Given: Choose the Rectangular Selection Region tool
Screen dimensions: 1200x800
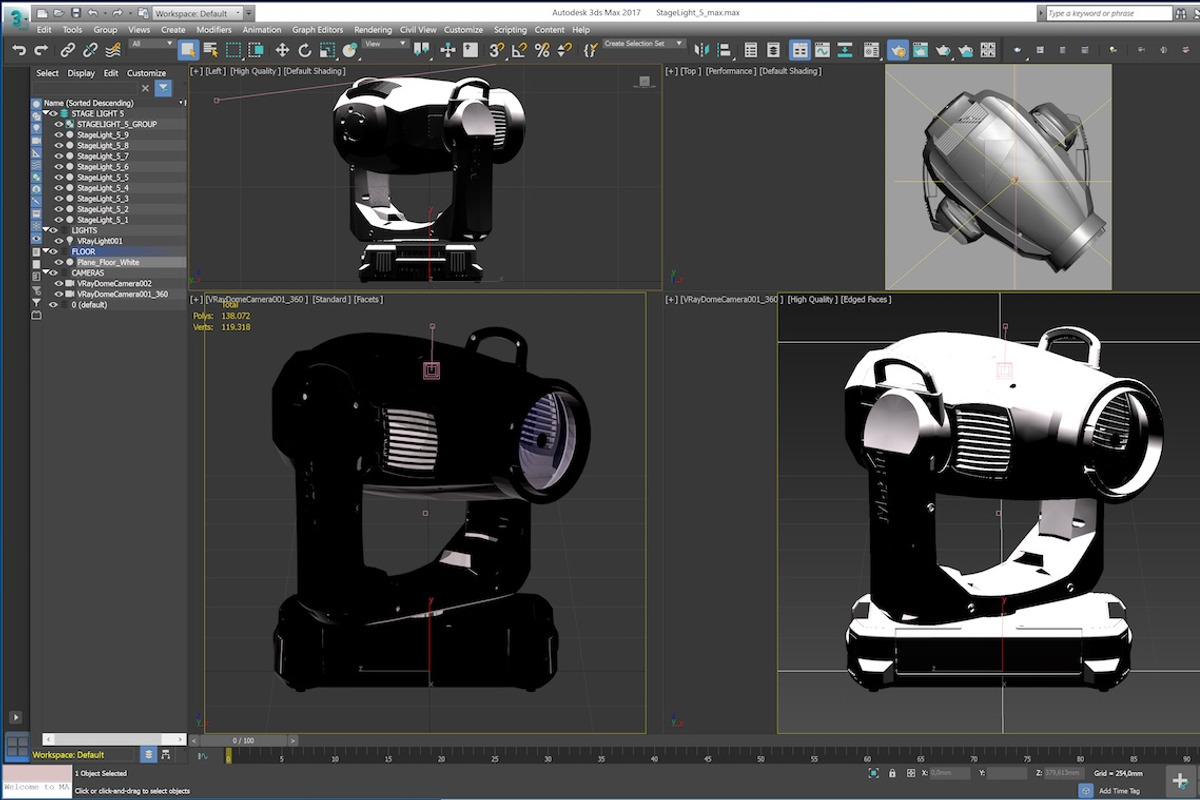Looking at the screenshot, I should click(233, 50).
